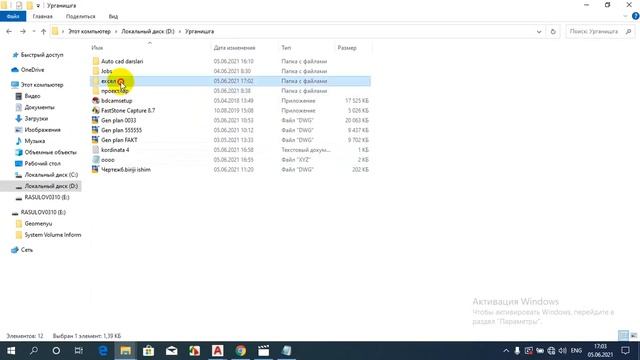Viewport: 640px width, 360px height.
Task: Launch Google Chrome from the taskbar
Action: (x=241, y=351)
